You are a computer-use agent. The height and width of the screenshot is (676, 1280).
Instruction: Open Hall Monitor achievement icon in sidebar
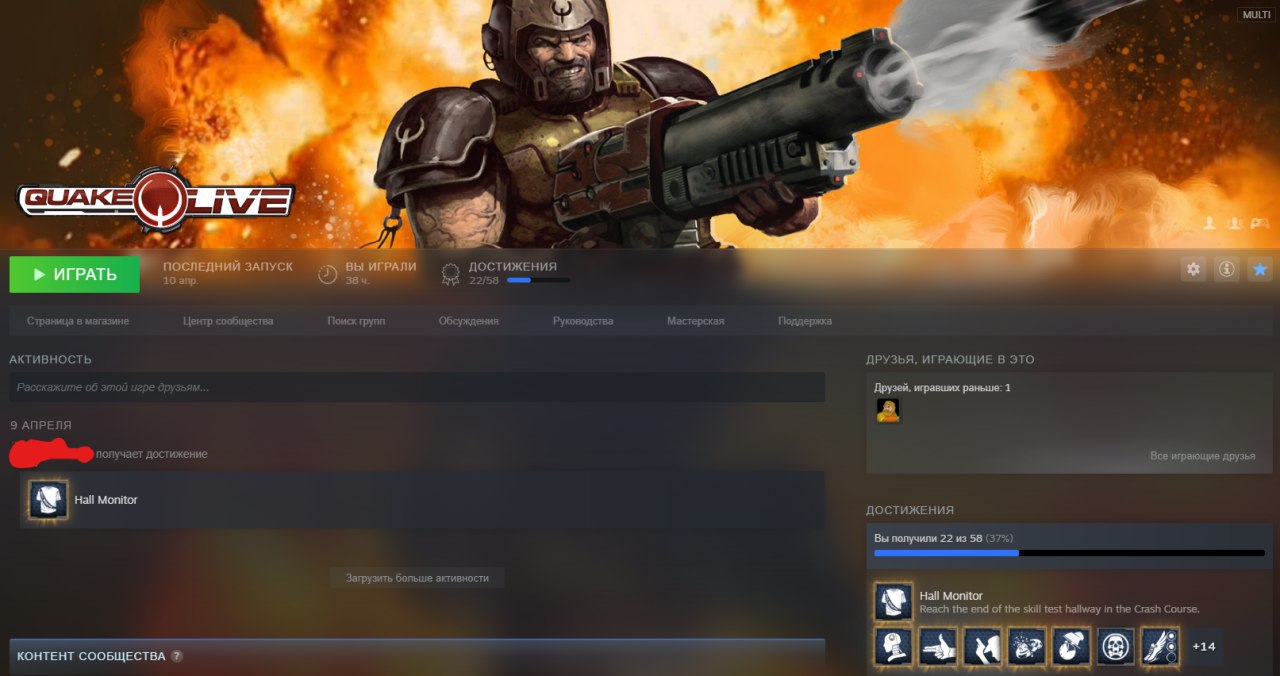coord(893,602)
